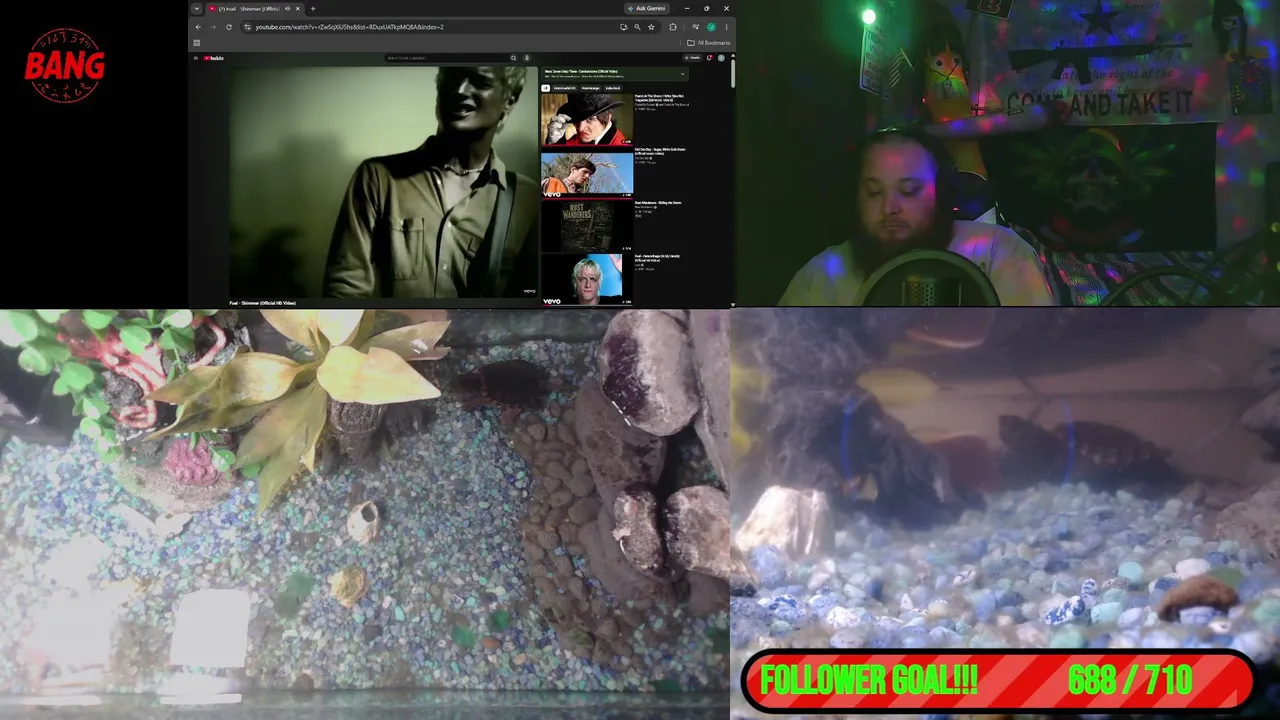
Task: Select the Fuel Shimmer browser tab
Action: (254, 9)
